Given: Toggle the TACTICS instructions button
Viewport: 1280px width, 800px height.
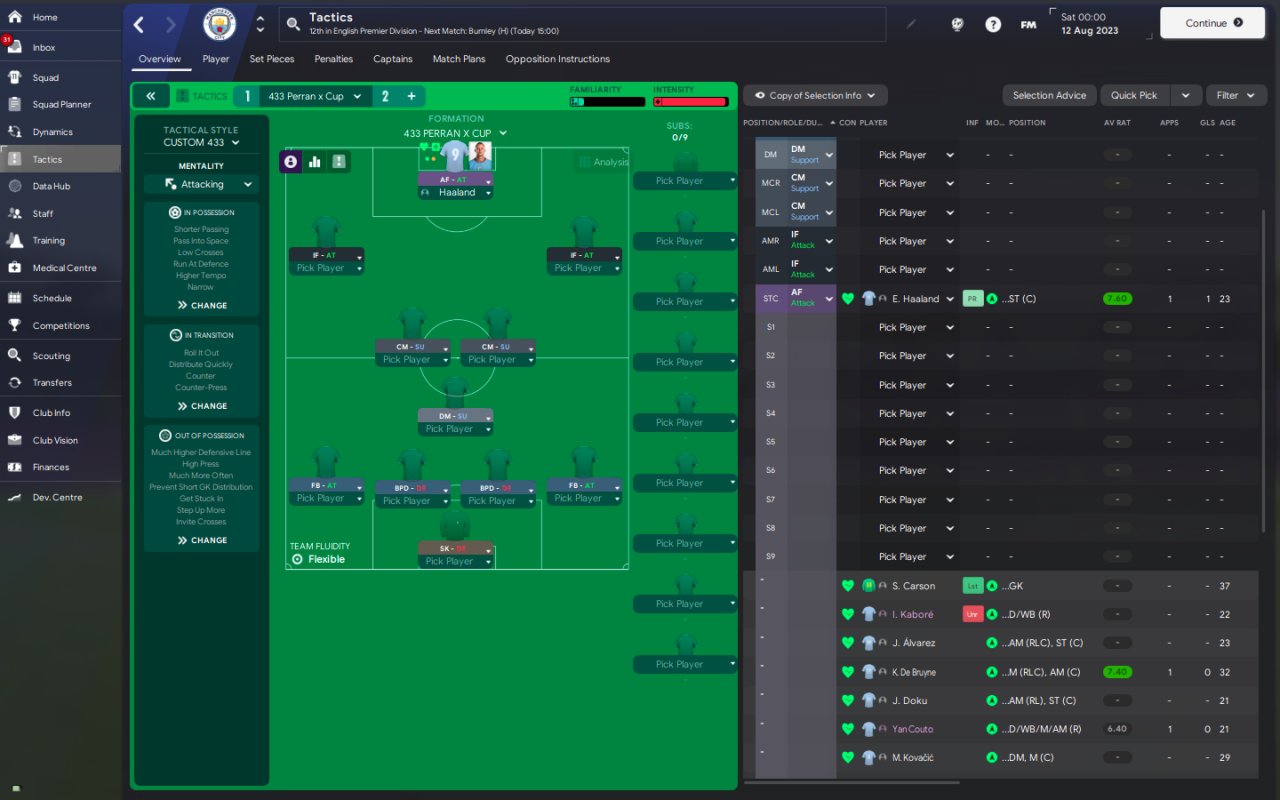Looking at the screenshot, I should (x=201, y=96).
